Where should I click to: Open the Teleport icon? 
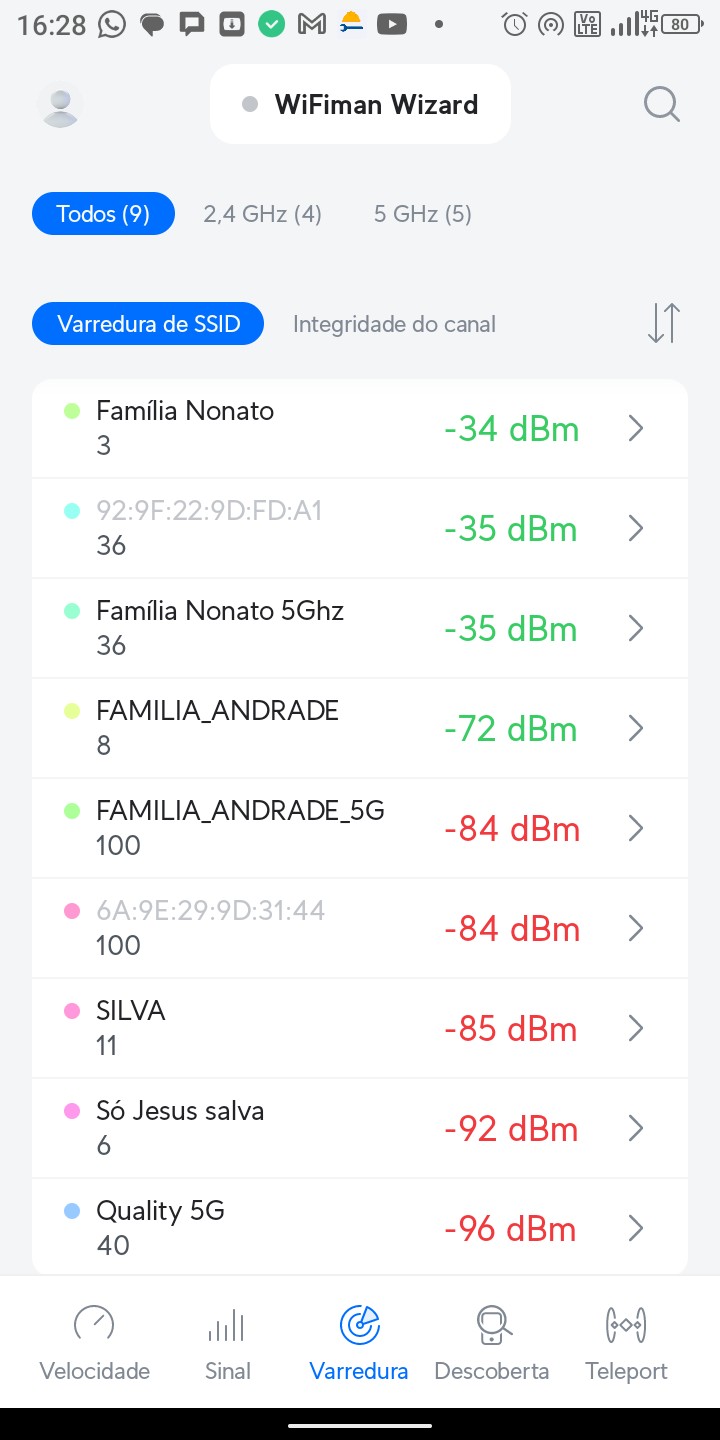tap(626, 1325)
